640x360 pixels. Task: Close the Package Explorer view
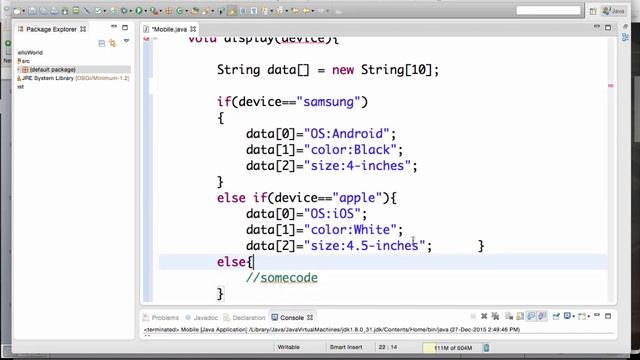pyautogui.click(x=83, y=29)
